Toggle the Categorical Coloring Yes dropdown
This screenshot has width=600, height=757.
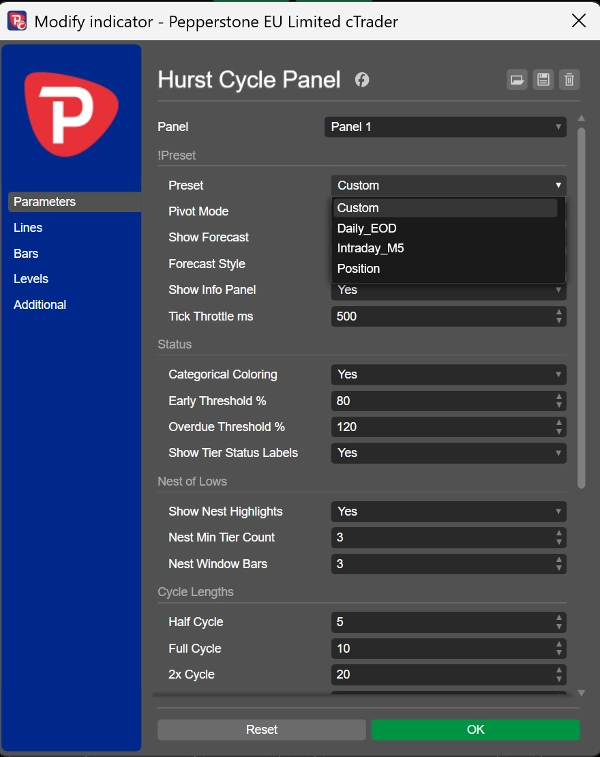(448, 375)
